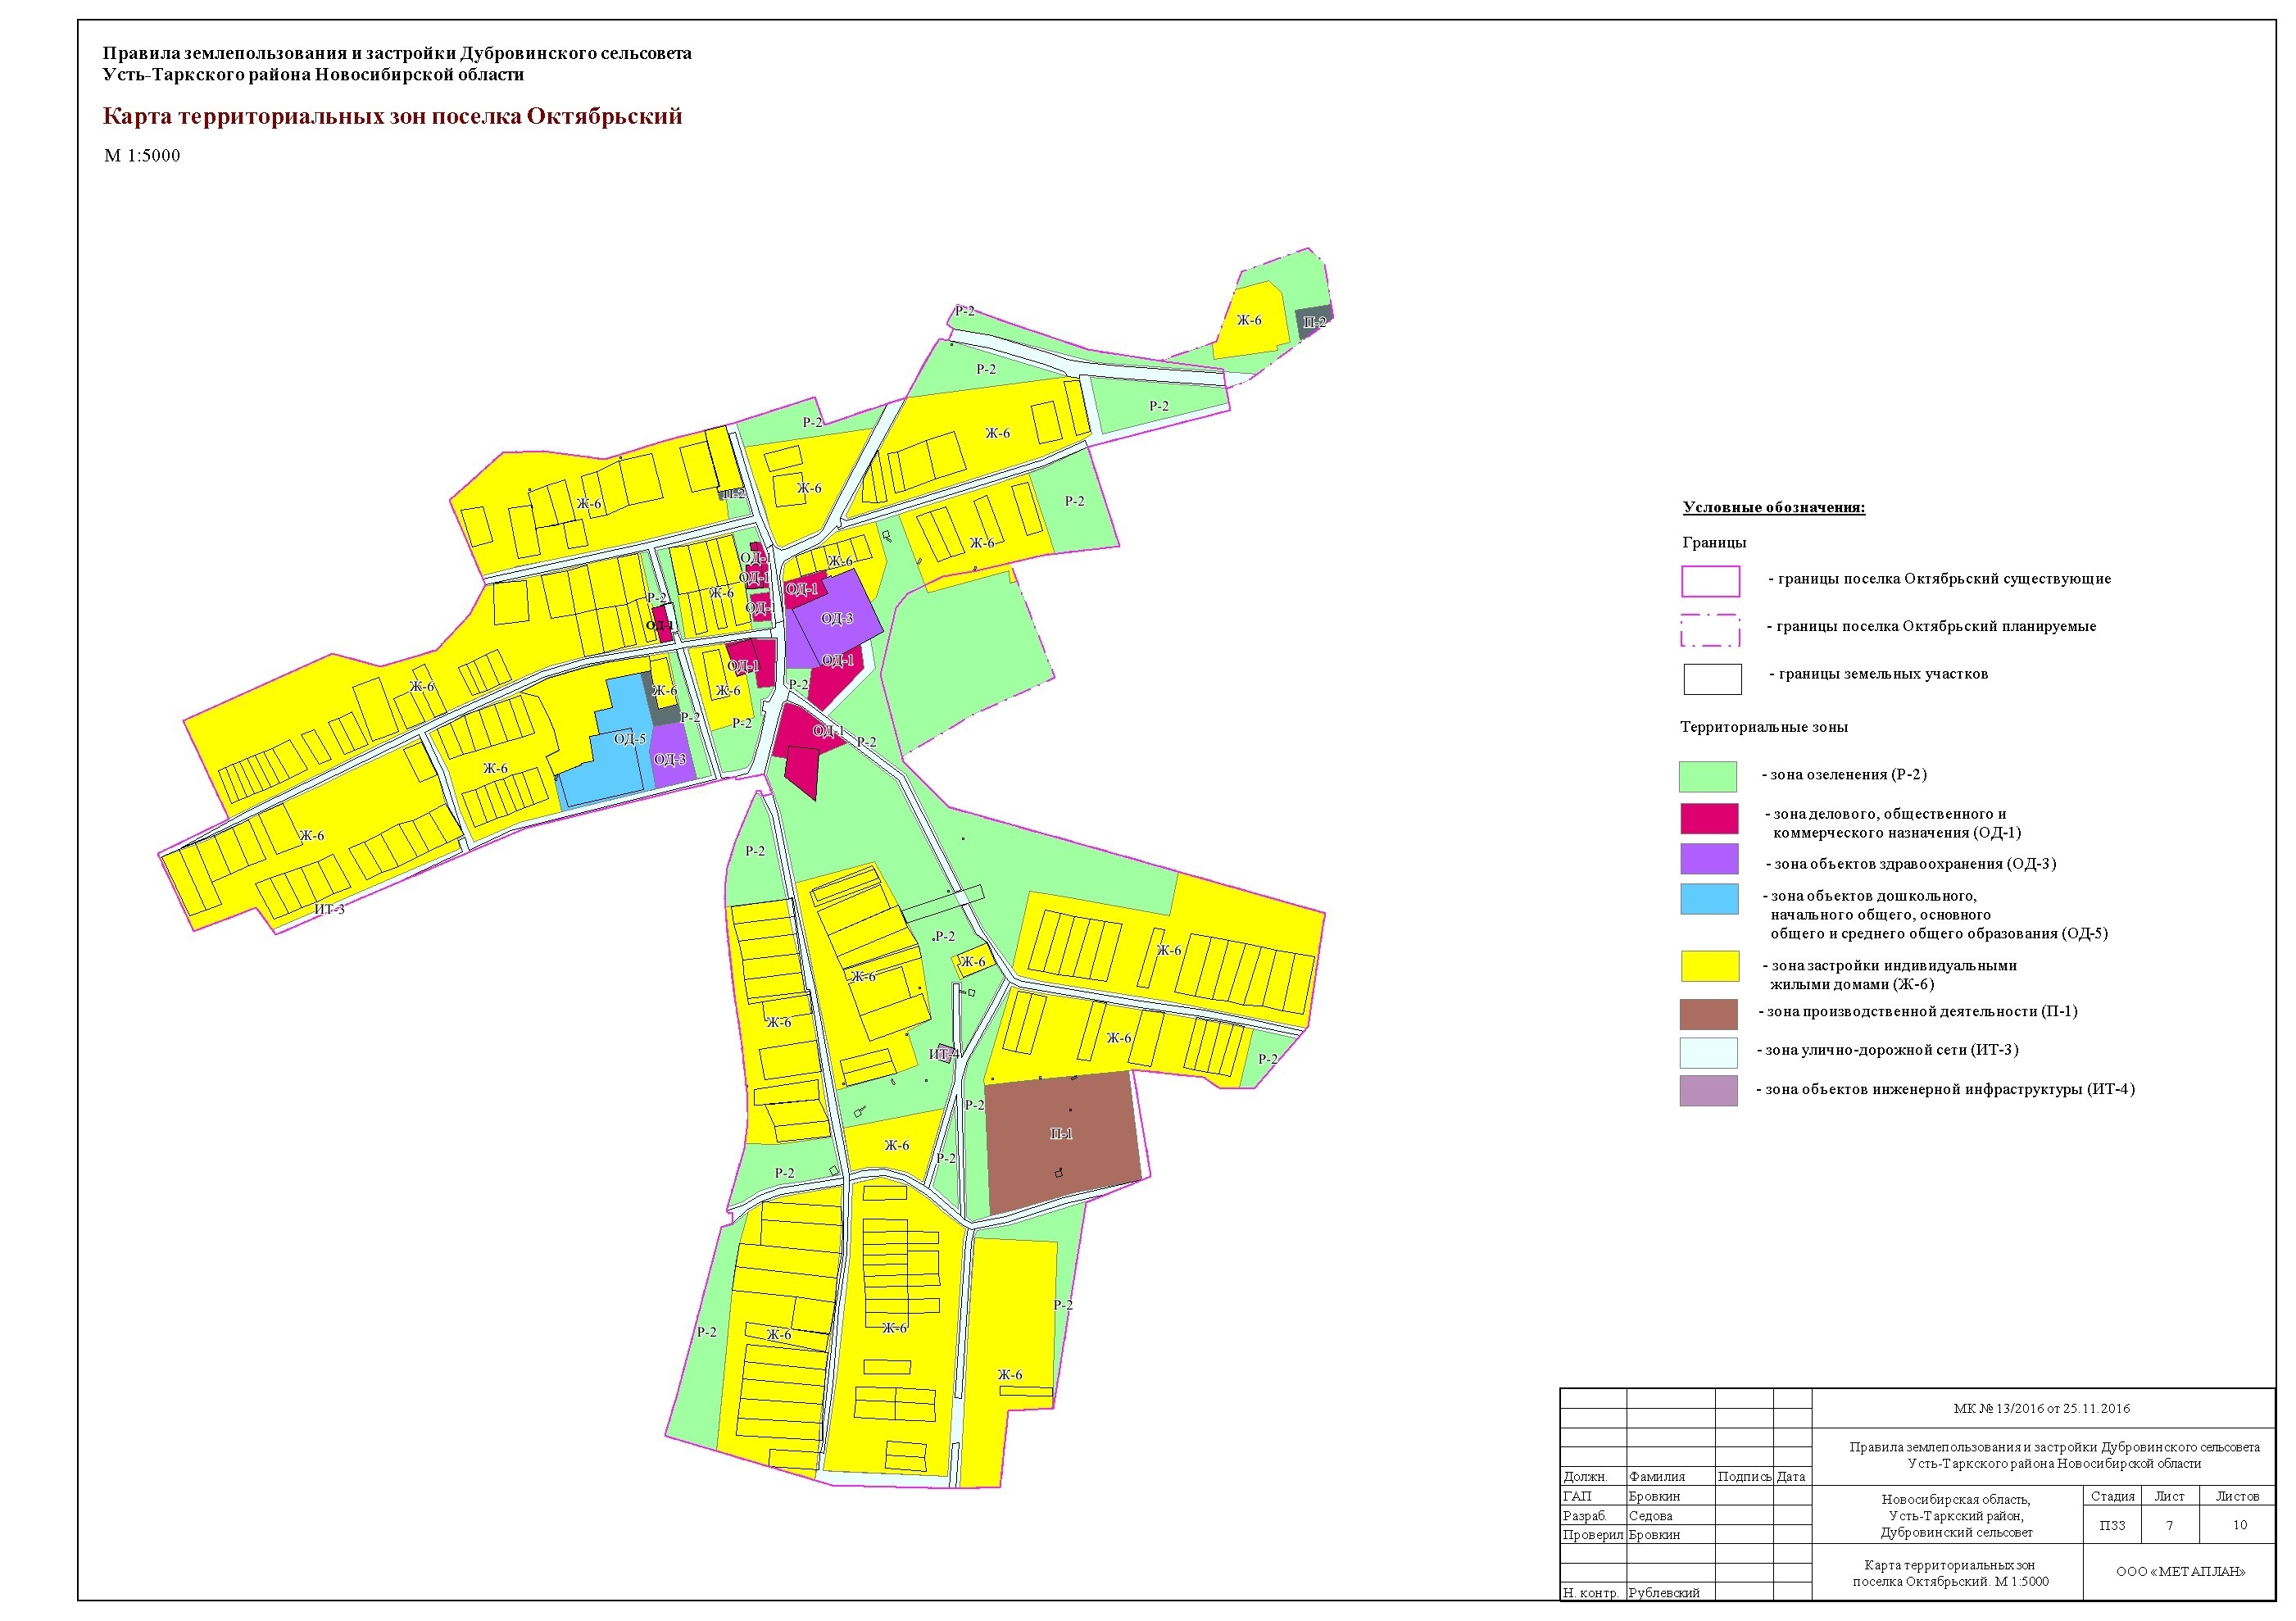This screenshot has height=1621, width=2296.
Task: Click the label 'зона объектов здравоохранения (ОД-3)'
Action: click(1915, 864)
